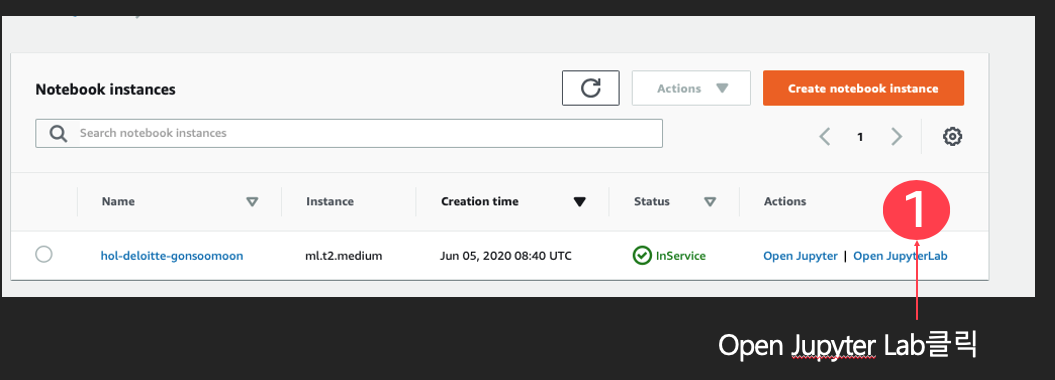Click the Instance column header
The height and width of the screenshot is (380, 1055).
[x=330, y=202]
